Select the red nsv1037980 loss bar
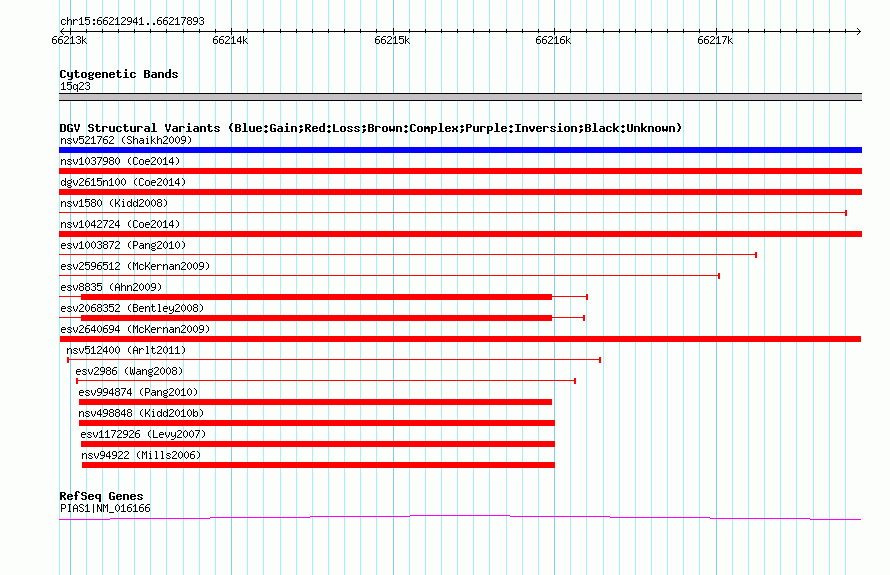Viewport: 890px width, 575px height. [460, 171]
